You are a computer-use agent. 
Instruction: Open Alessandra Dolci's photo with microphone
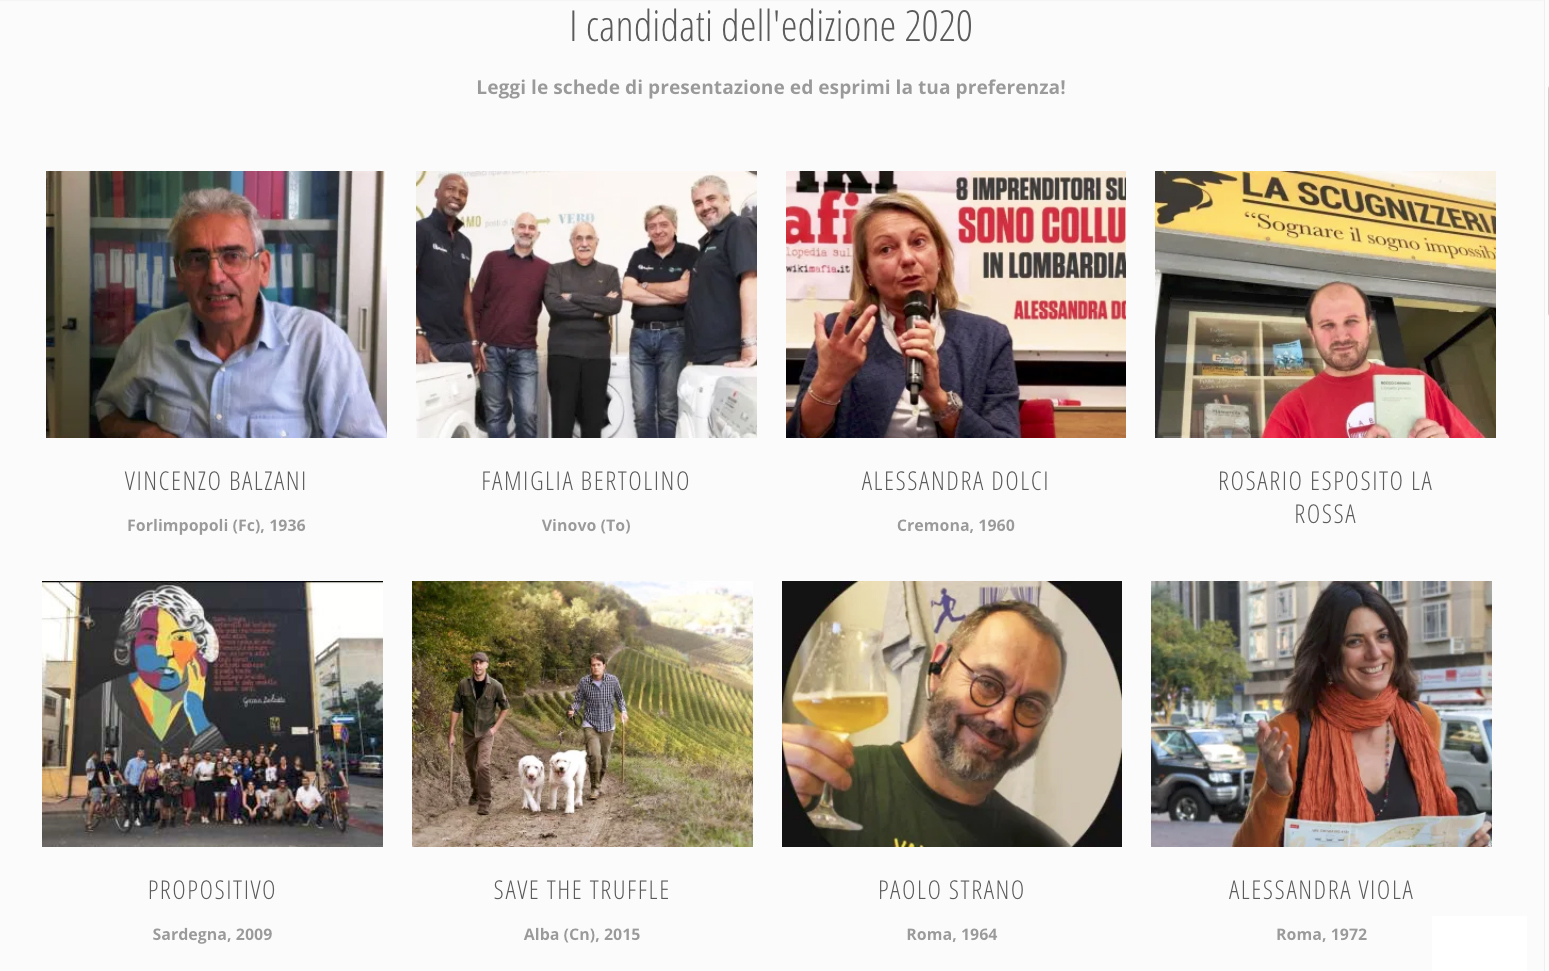(x=956, y=304)
